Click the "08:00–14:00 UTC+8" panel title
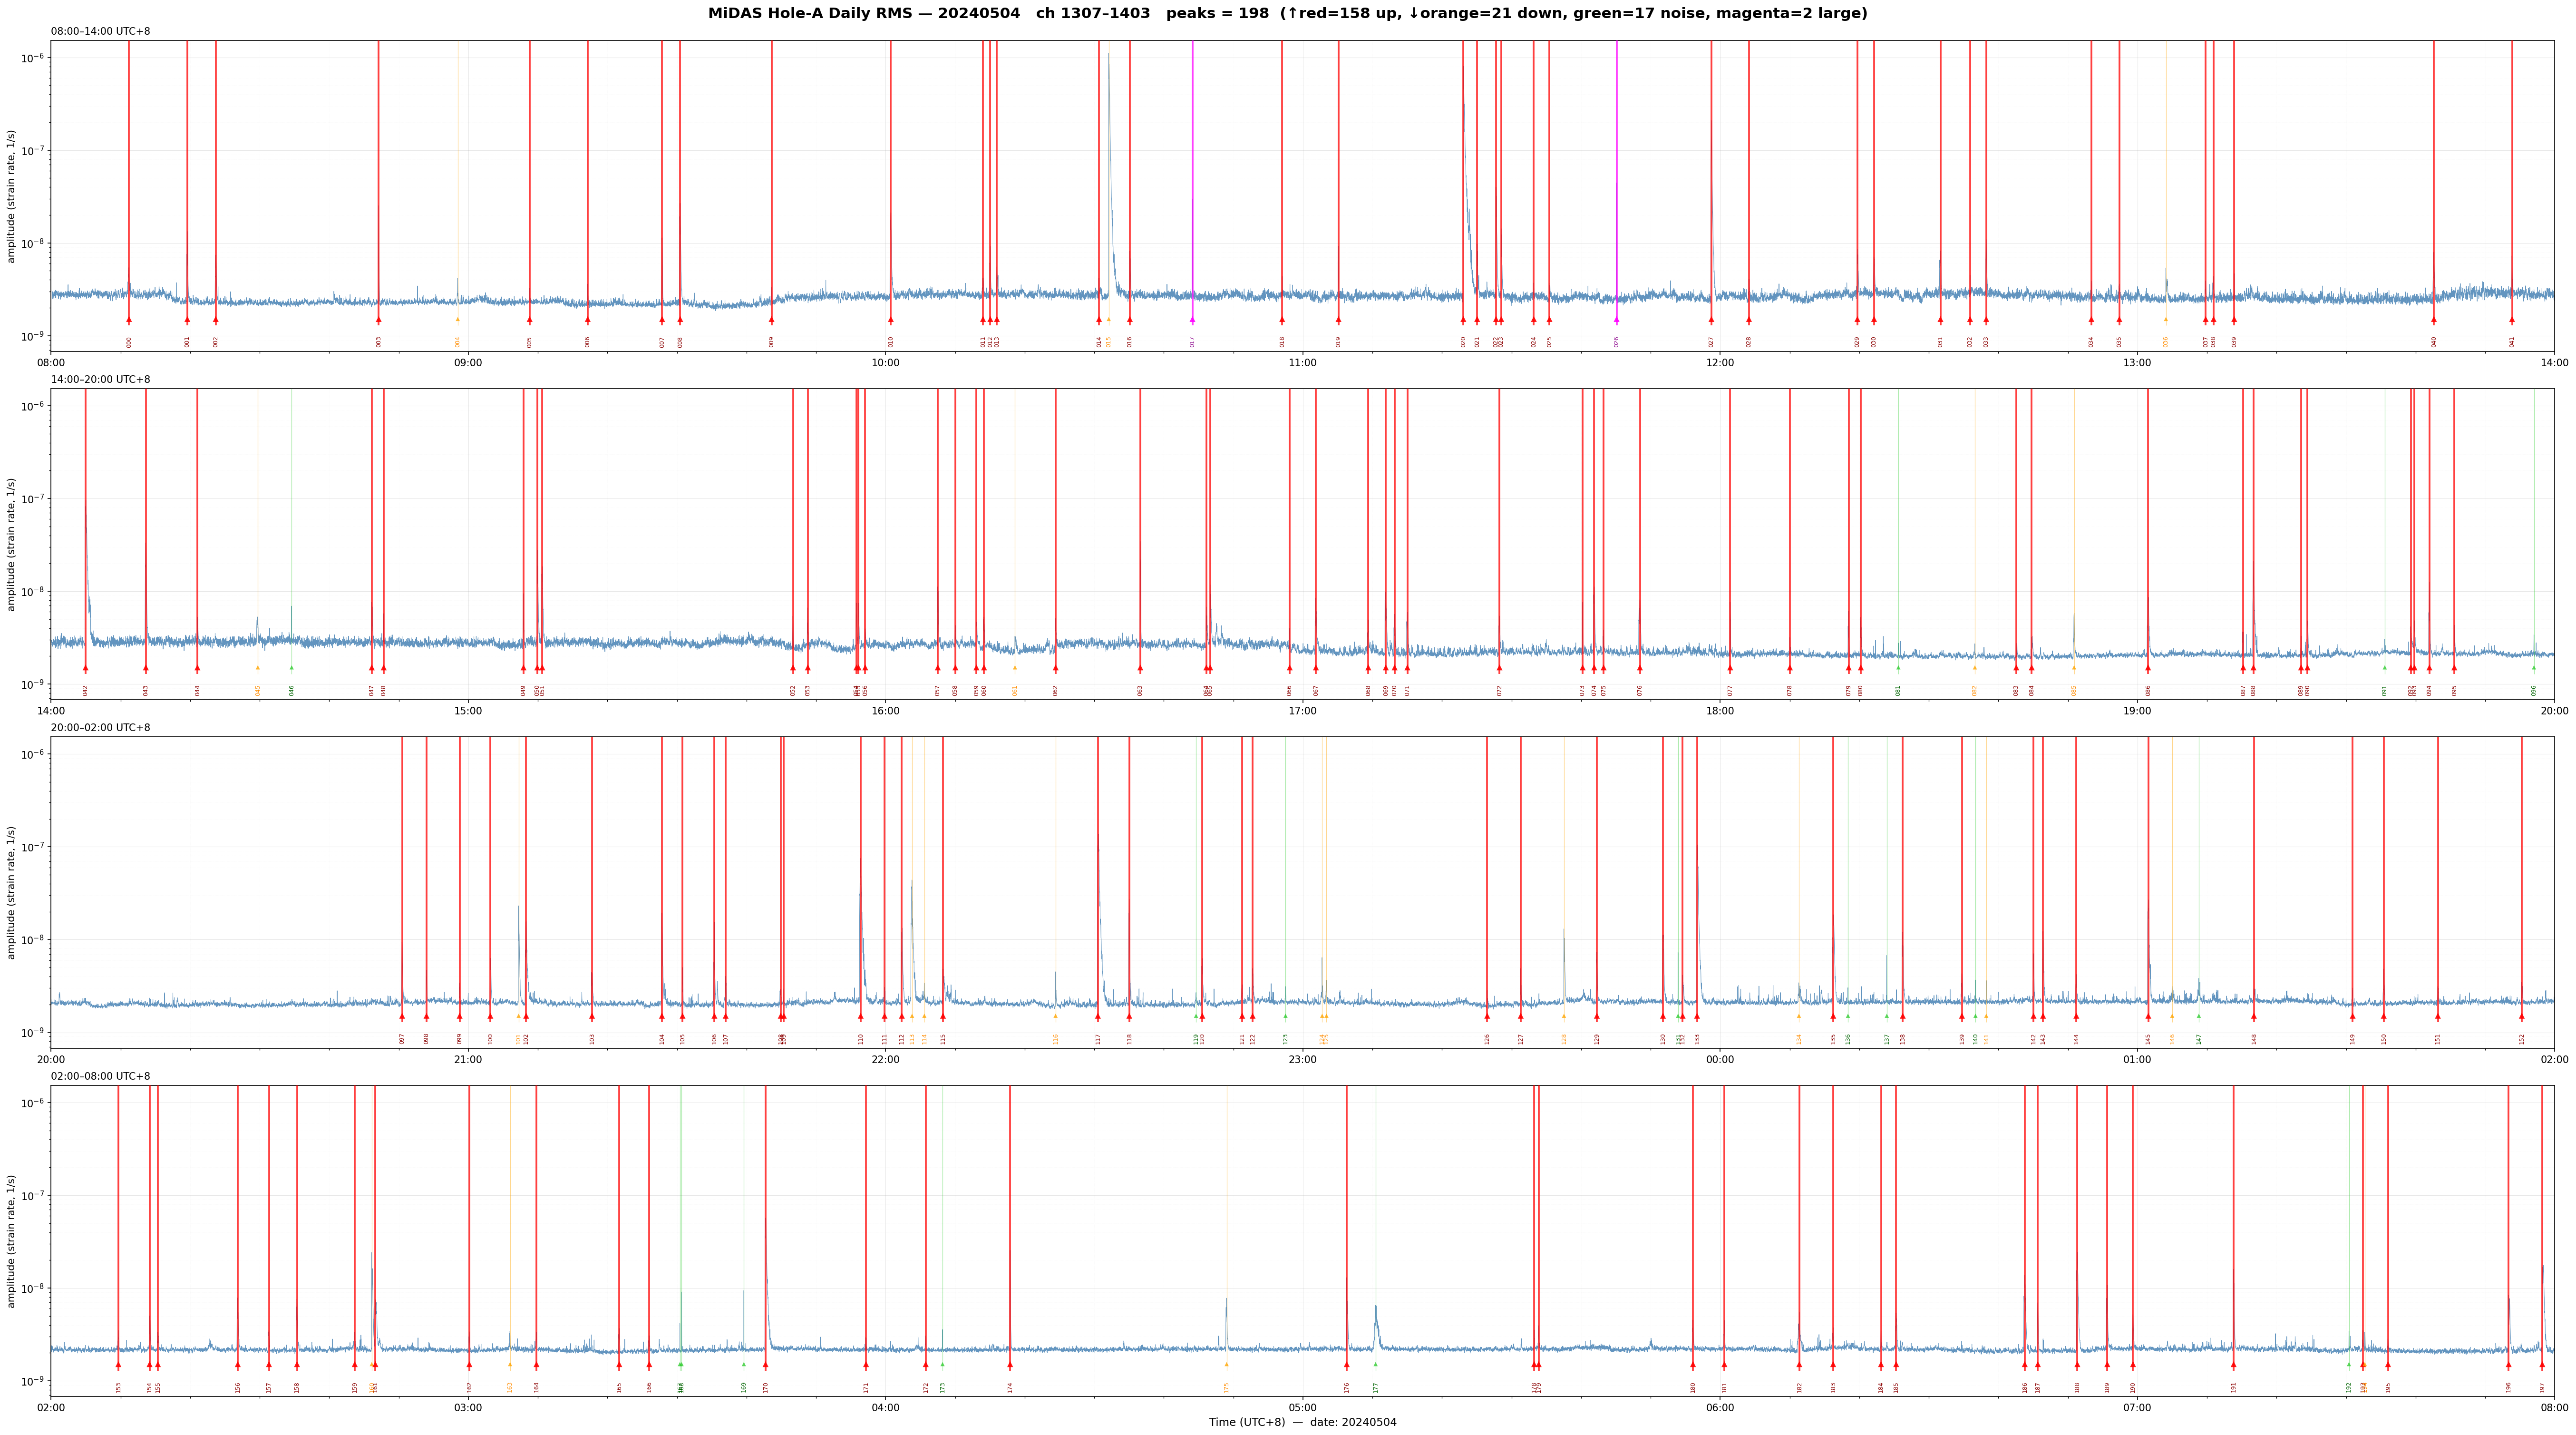 101,32
